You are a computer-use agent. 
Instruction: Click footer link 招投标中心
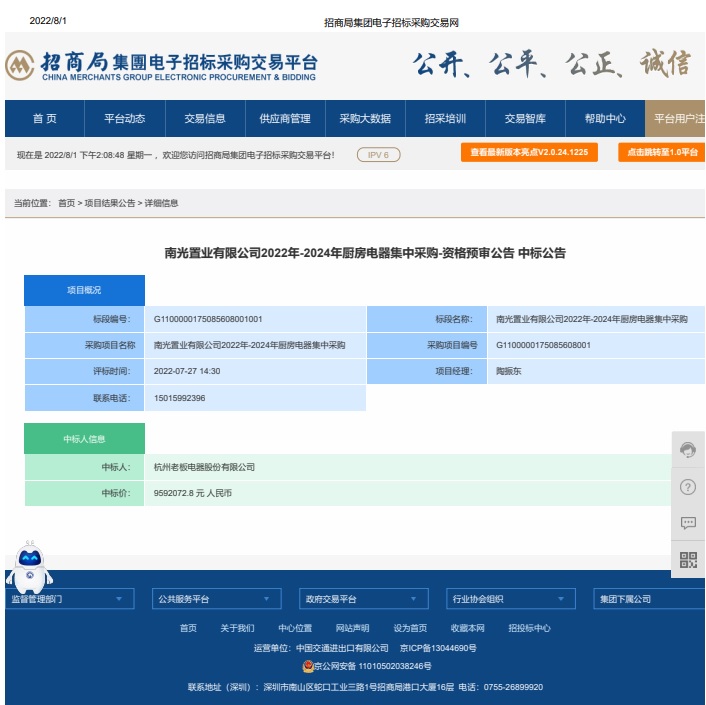click(x=530, y=628)
